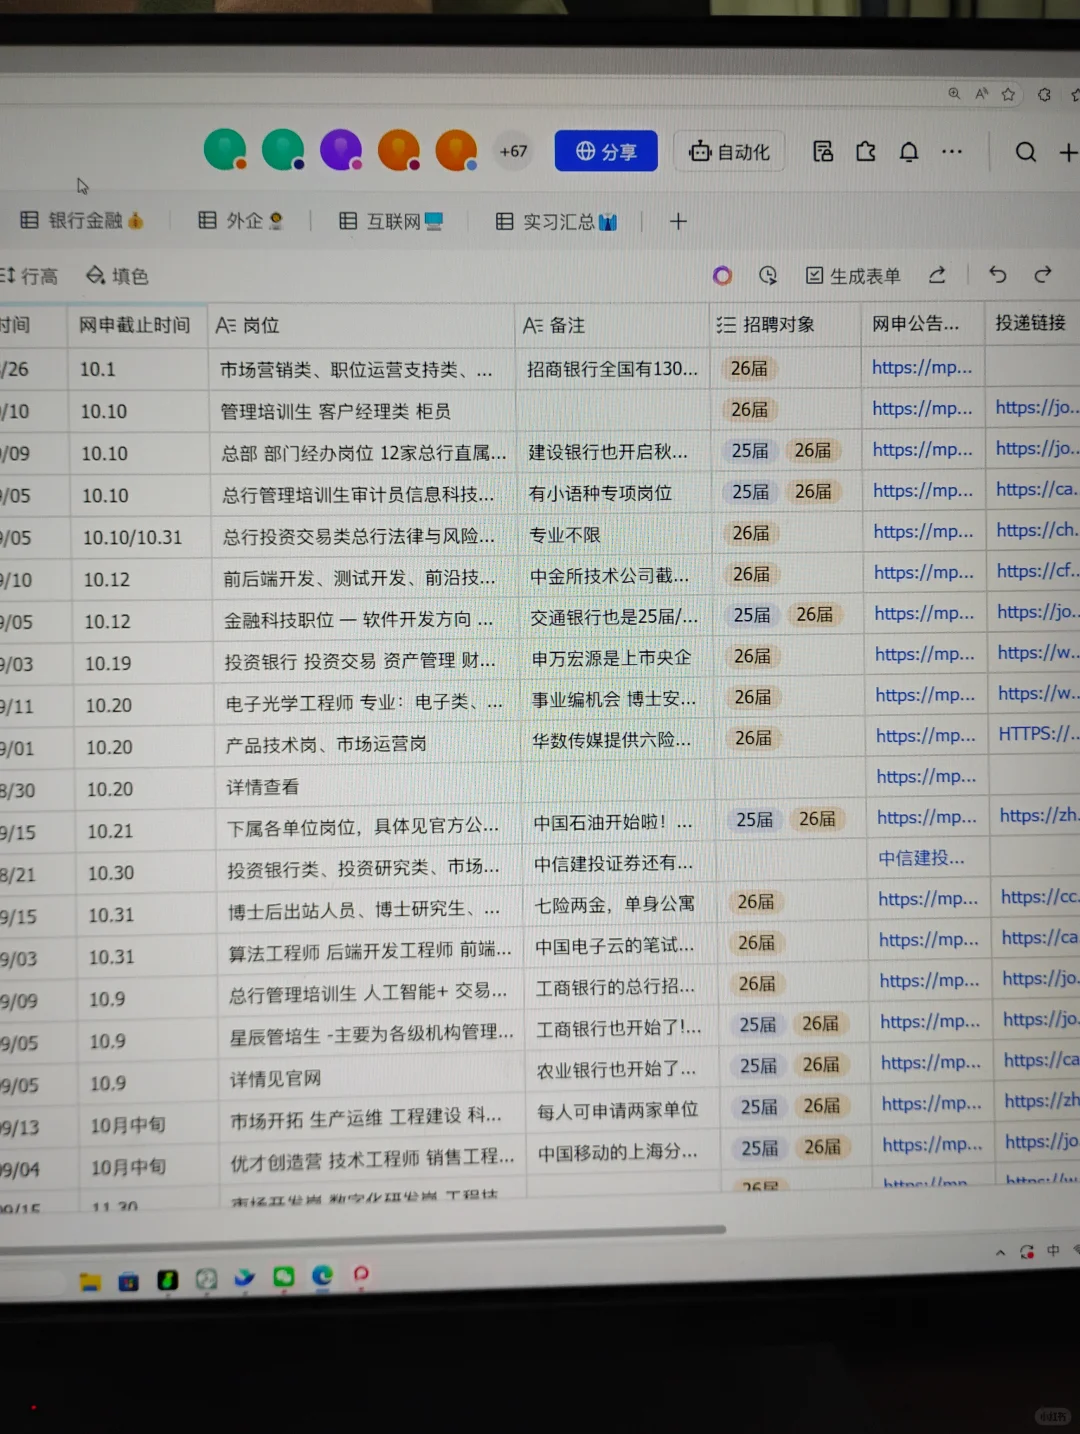1080x1434 pixels.
Task: Switch to the 银行金融 sheet tab
Action: coord(82,220)
